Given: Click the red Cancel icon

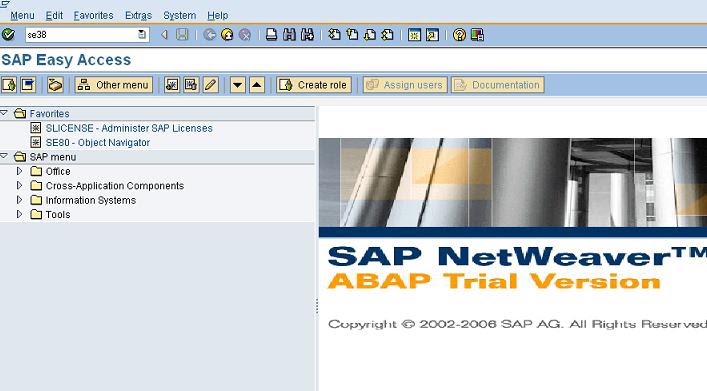Looking at the screenshot, I should 244,35.
